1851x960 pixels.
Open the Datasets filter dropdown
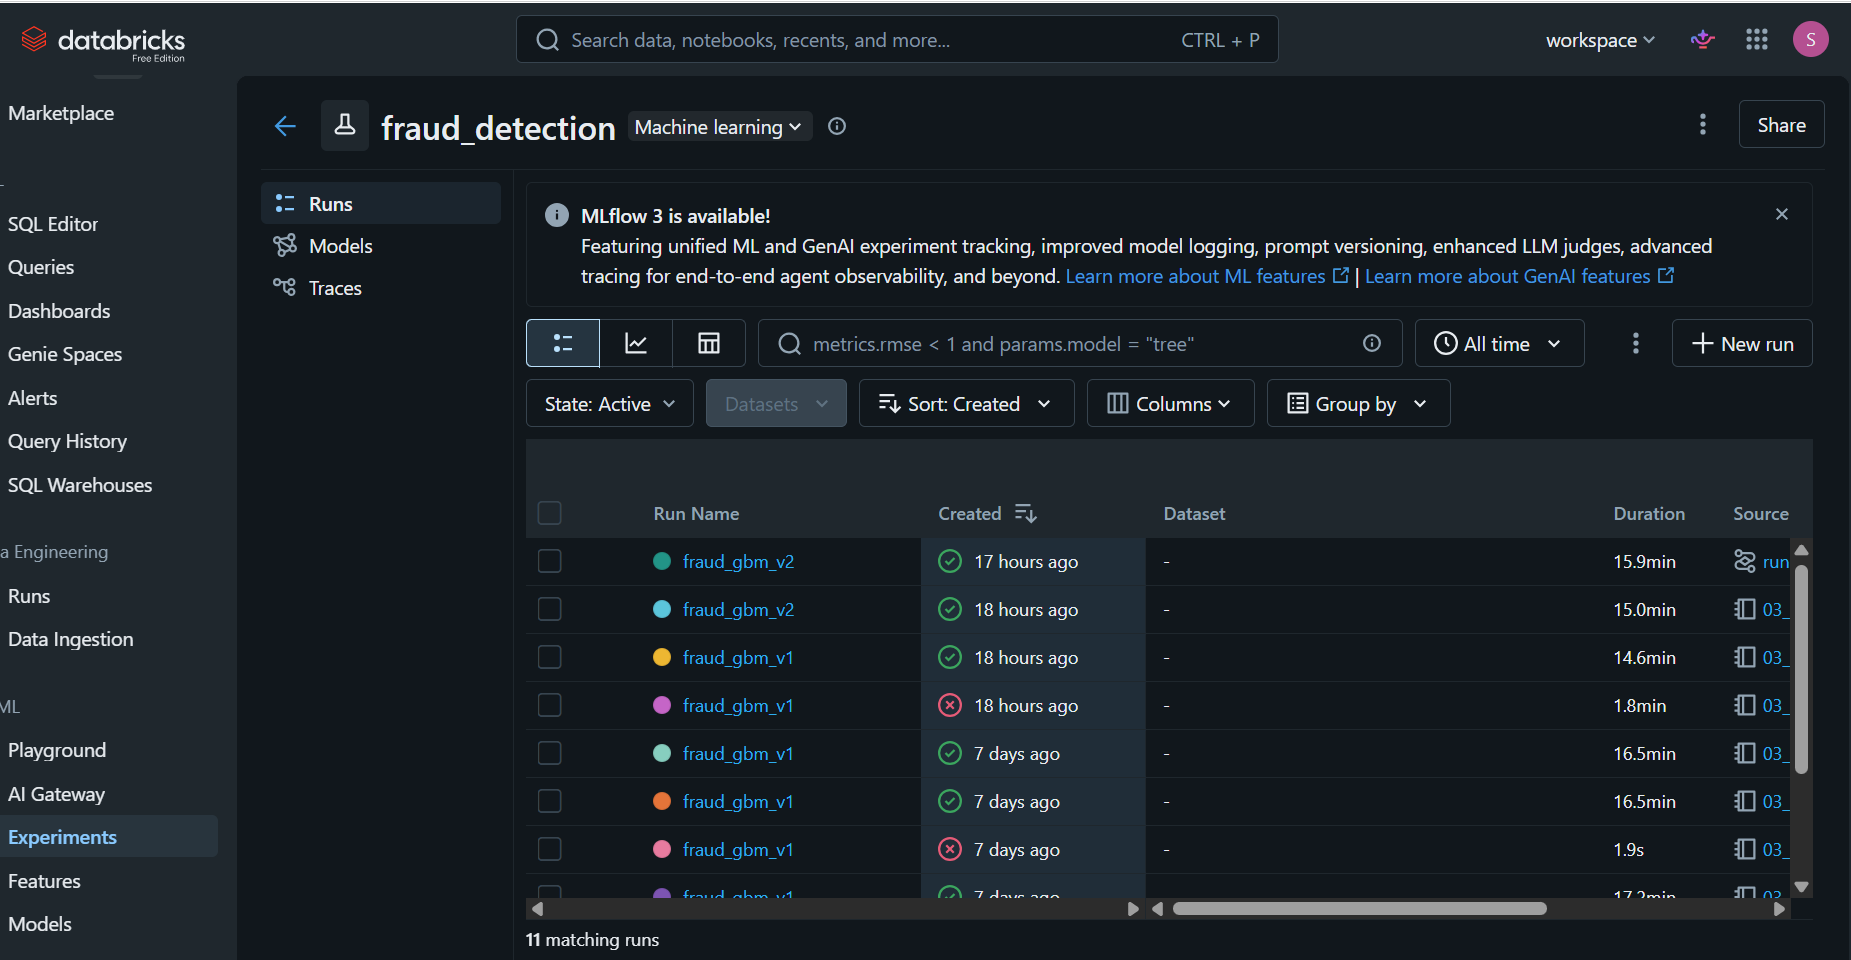(776, 403)
